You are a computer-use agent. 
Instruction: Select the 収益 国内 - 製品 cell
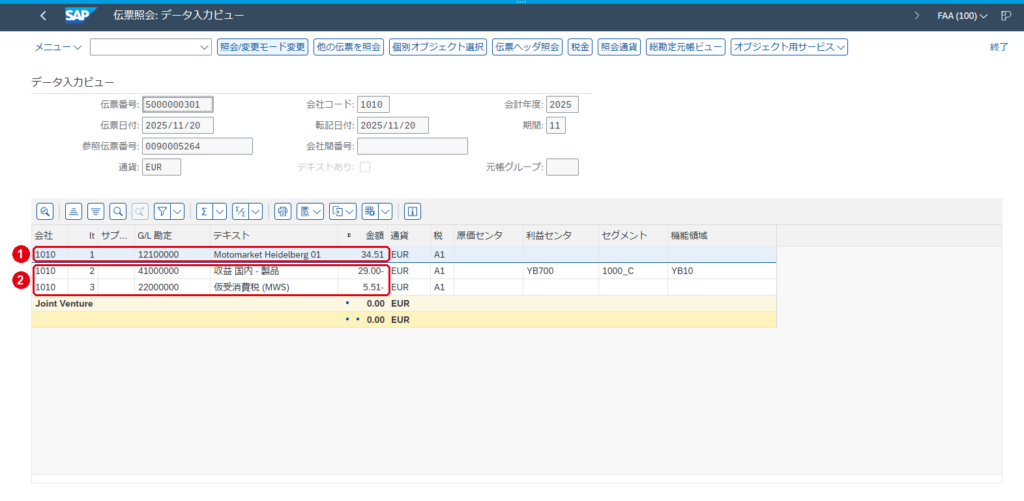point(273,270)
